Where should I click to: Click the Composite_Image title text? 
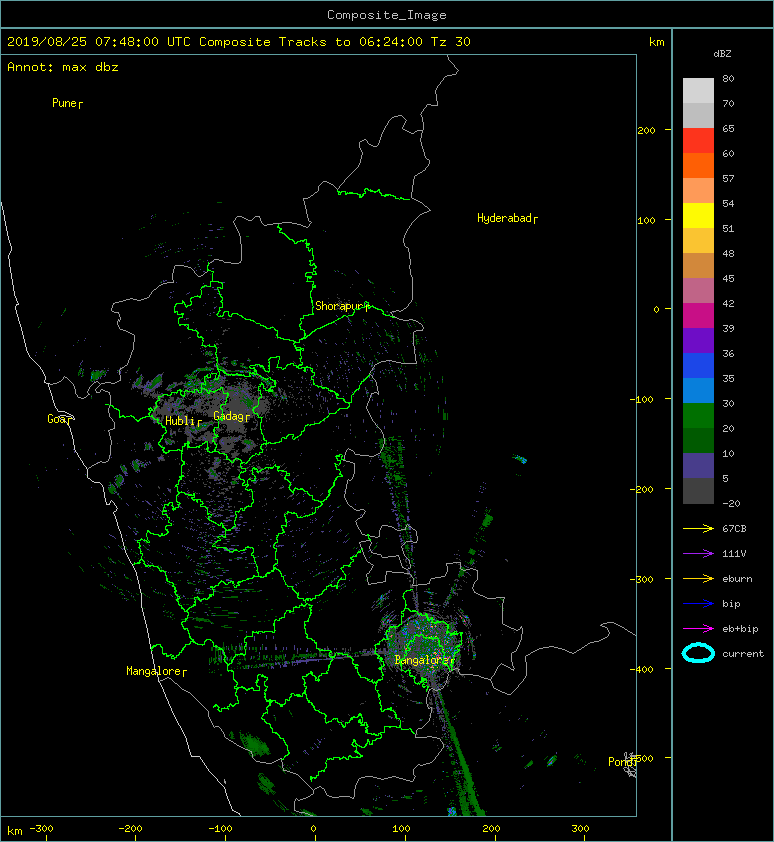pyautogui.click(x=387, y=15)
